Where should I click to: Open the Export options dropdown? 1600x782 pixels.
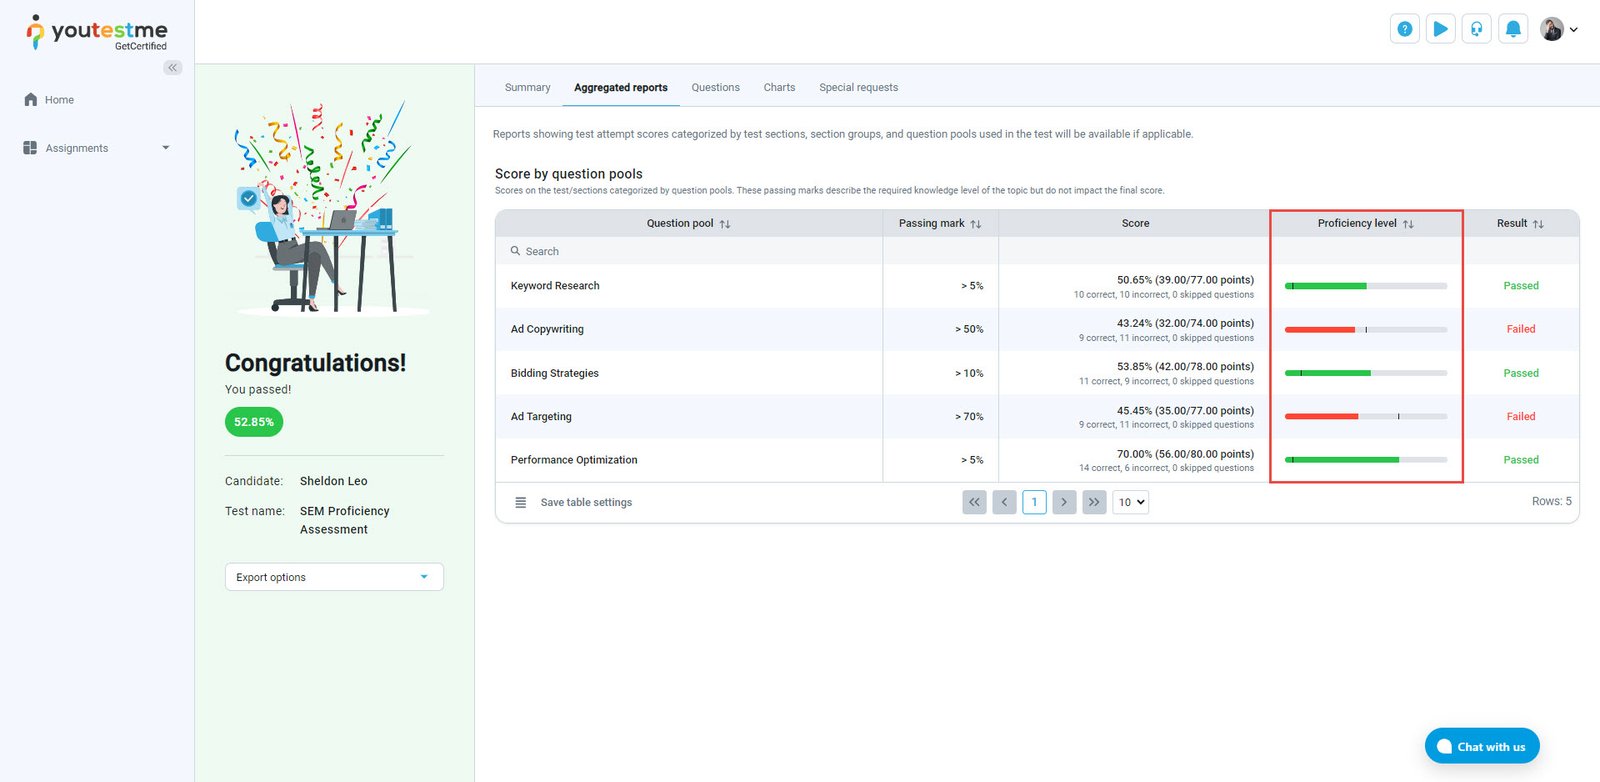click(334, 577)
